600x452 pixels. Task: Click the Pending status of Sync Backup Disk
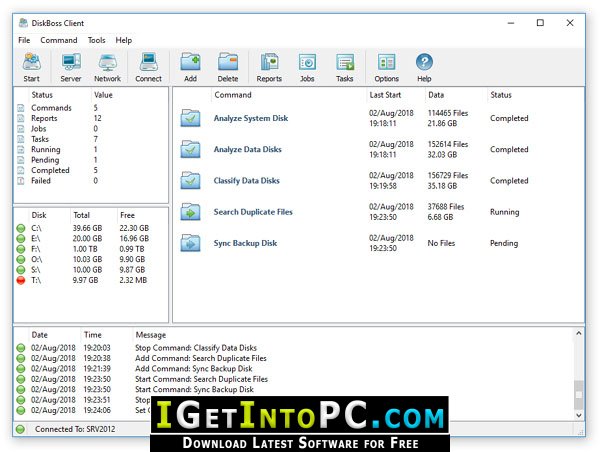point(504,243)
